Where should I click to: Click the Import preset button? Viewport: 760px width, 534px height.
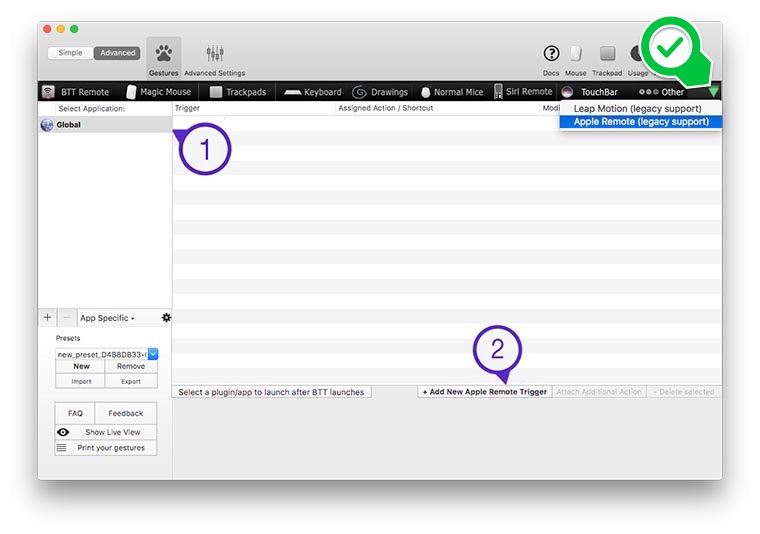click(x=81, y=381)
